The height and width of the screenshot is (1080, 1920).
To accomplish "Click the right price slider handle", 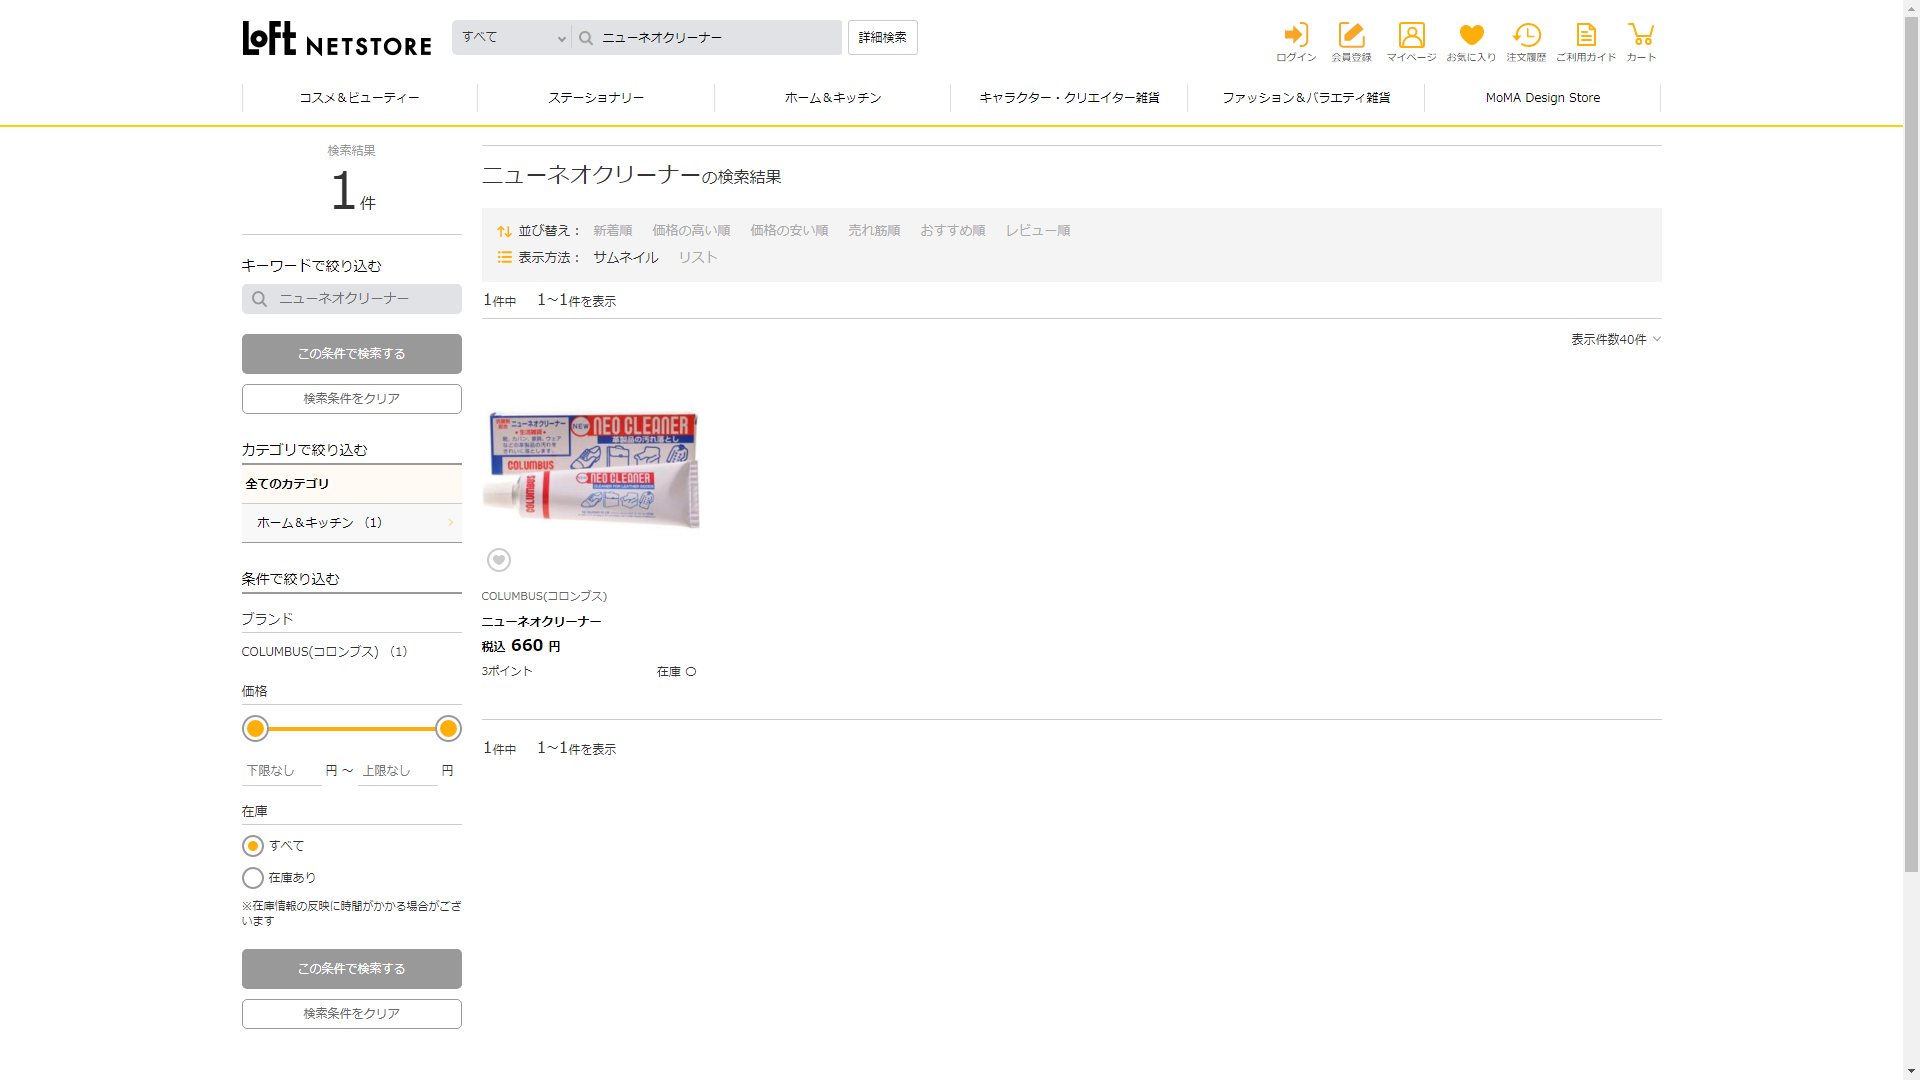I will [x=448, y=729].
